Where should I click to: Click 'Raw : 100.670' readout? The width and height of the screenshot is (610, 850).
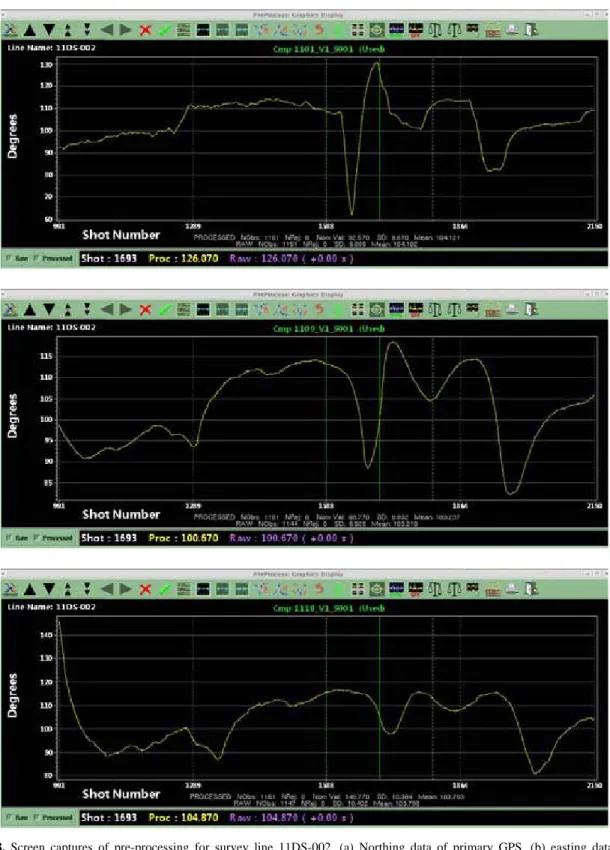[x=291, y=538]
